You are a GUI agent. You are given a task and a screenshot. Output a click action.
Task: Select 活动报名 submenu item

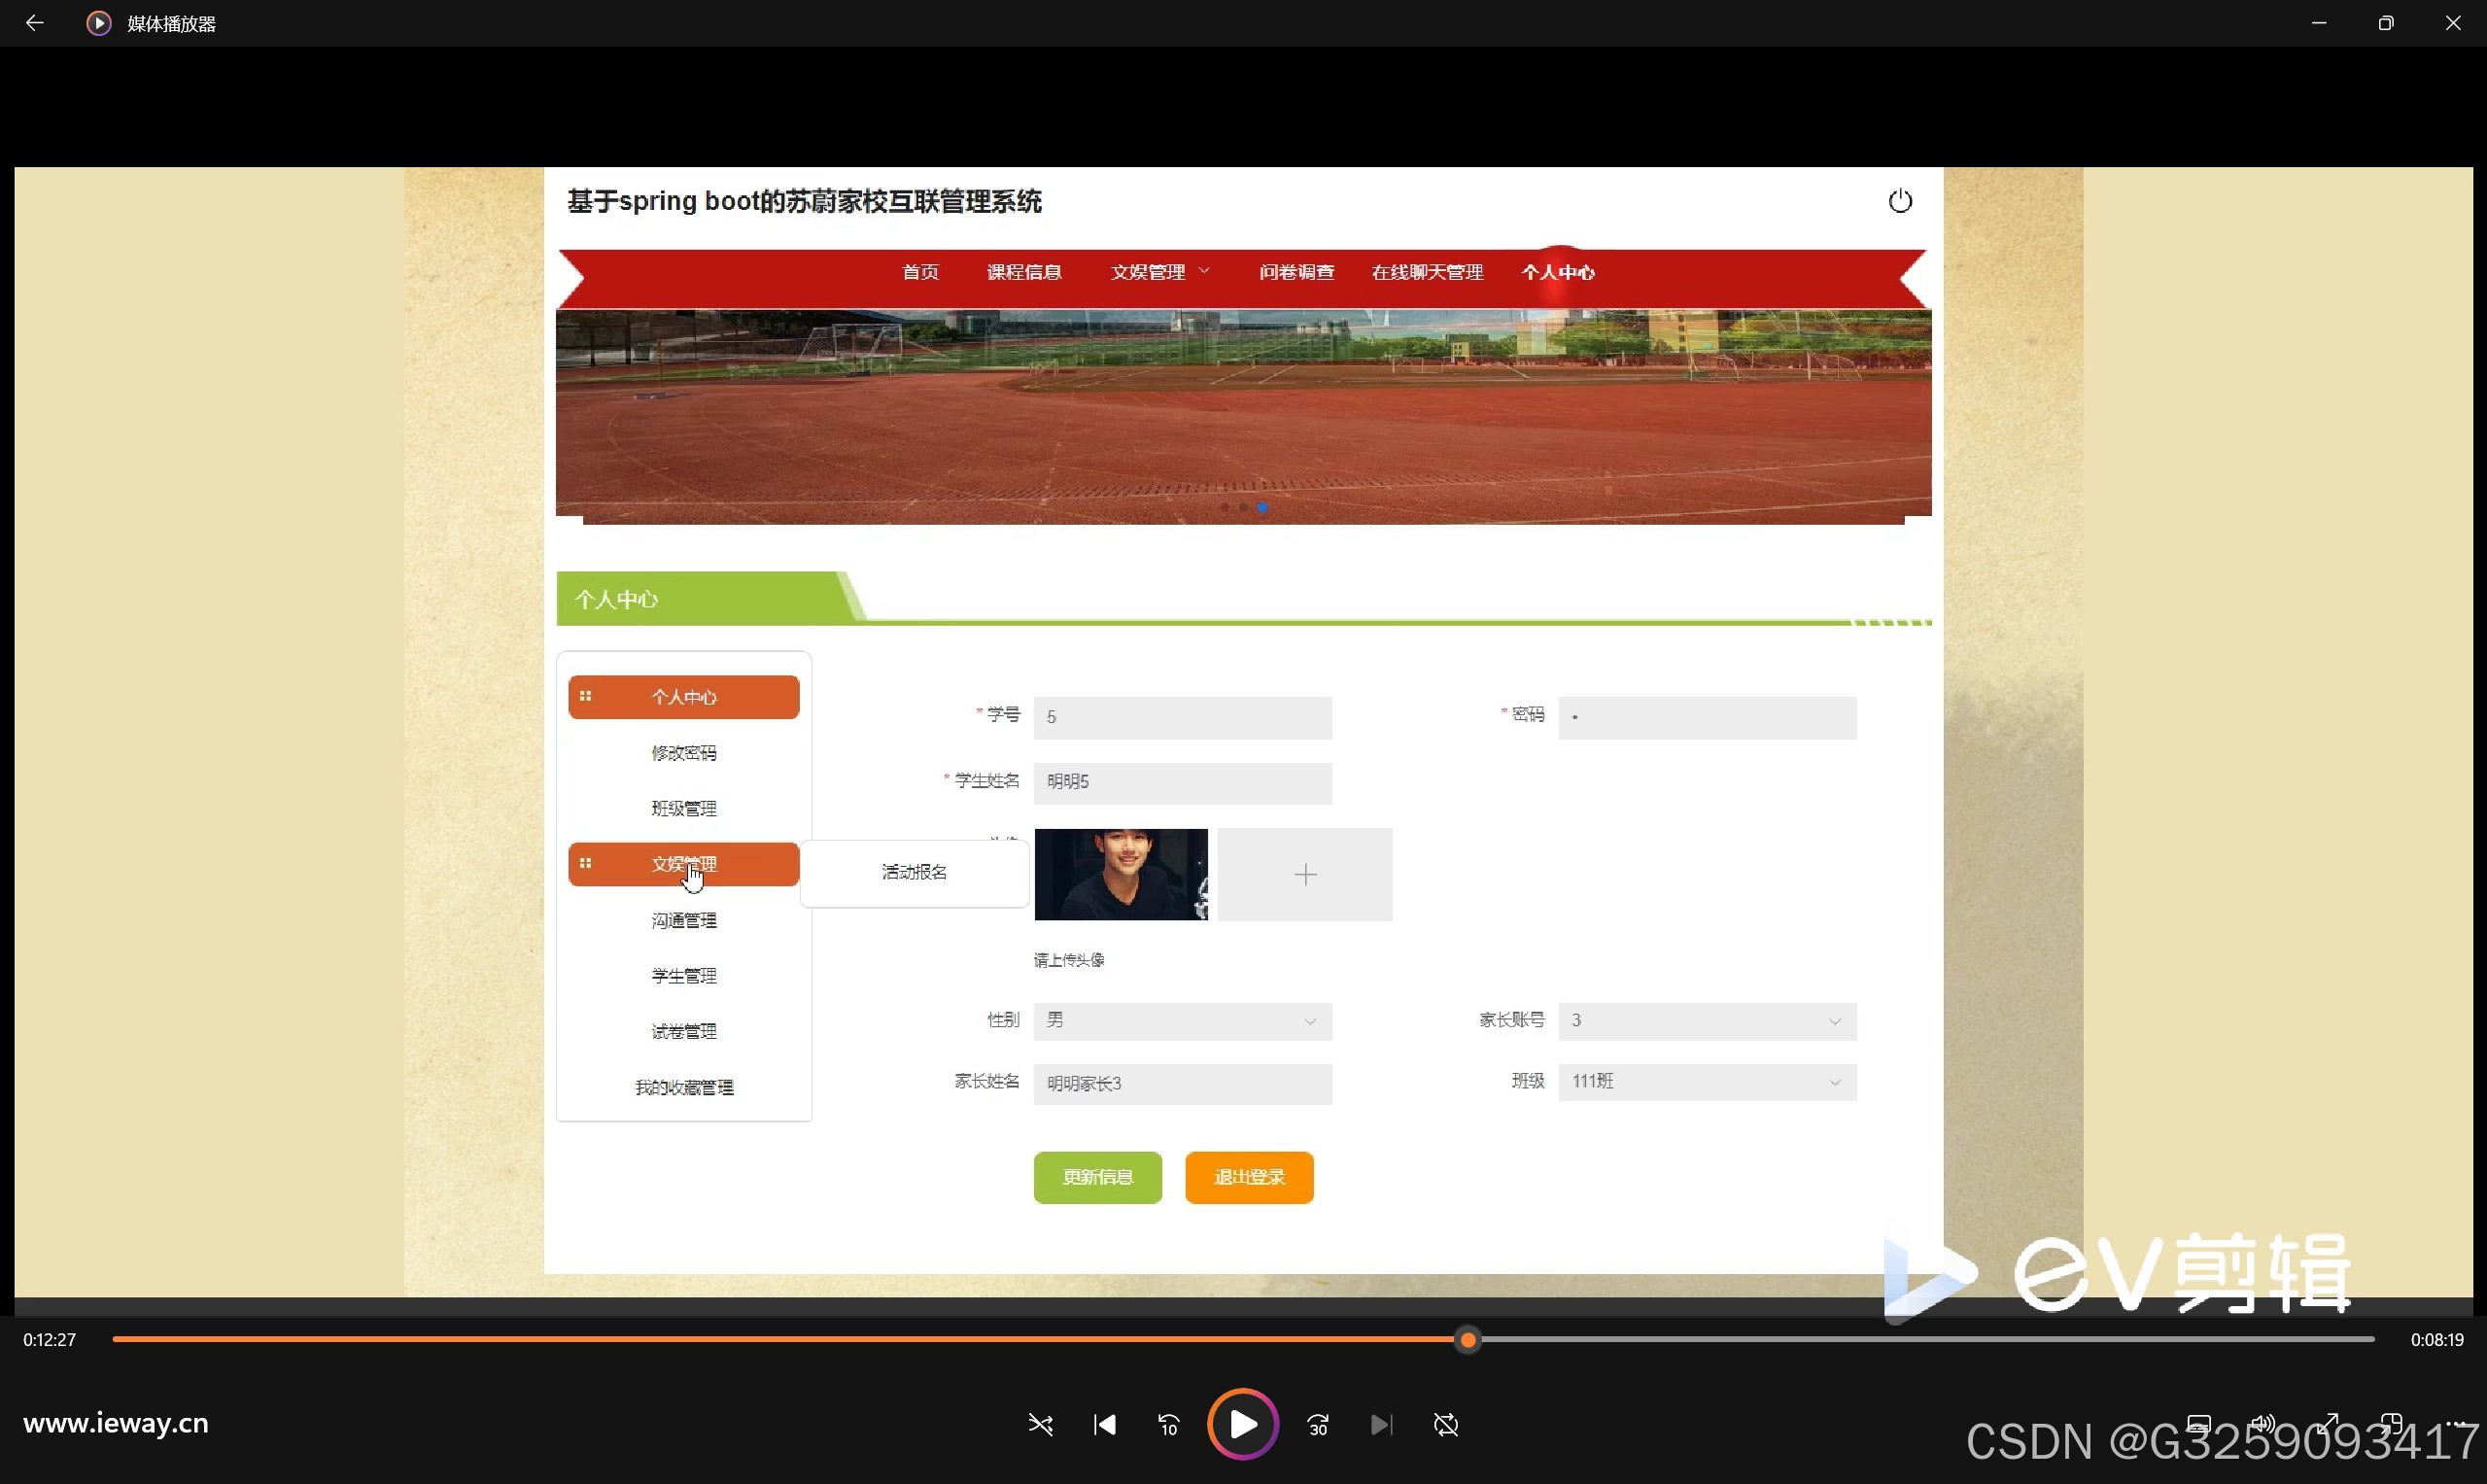pyautogui.click(x=914, y=872)
